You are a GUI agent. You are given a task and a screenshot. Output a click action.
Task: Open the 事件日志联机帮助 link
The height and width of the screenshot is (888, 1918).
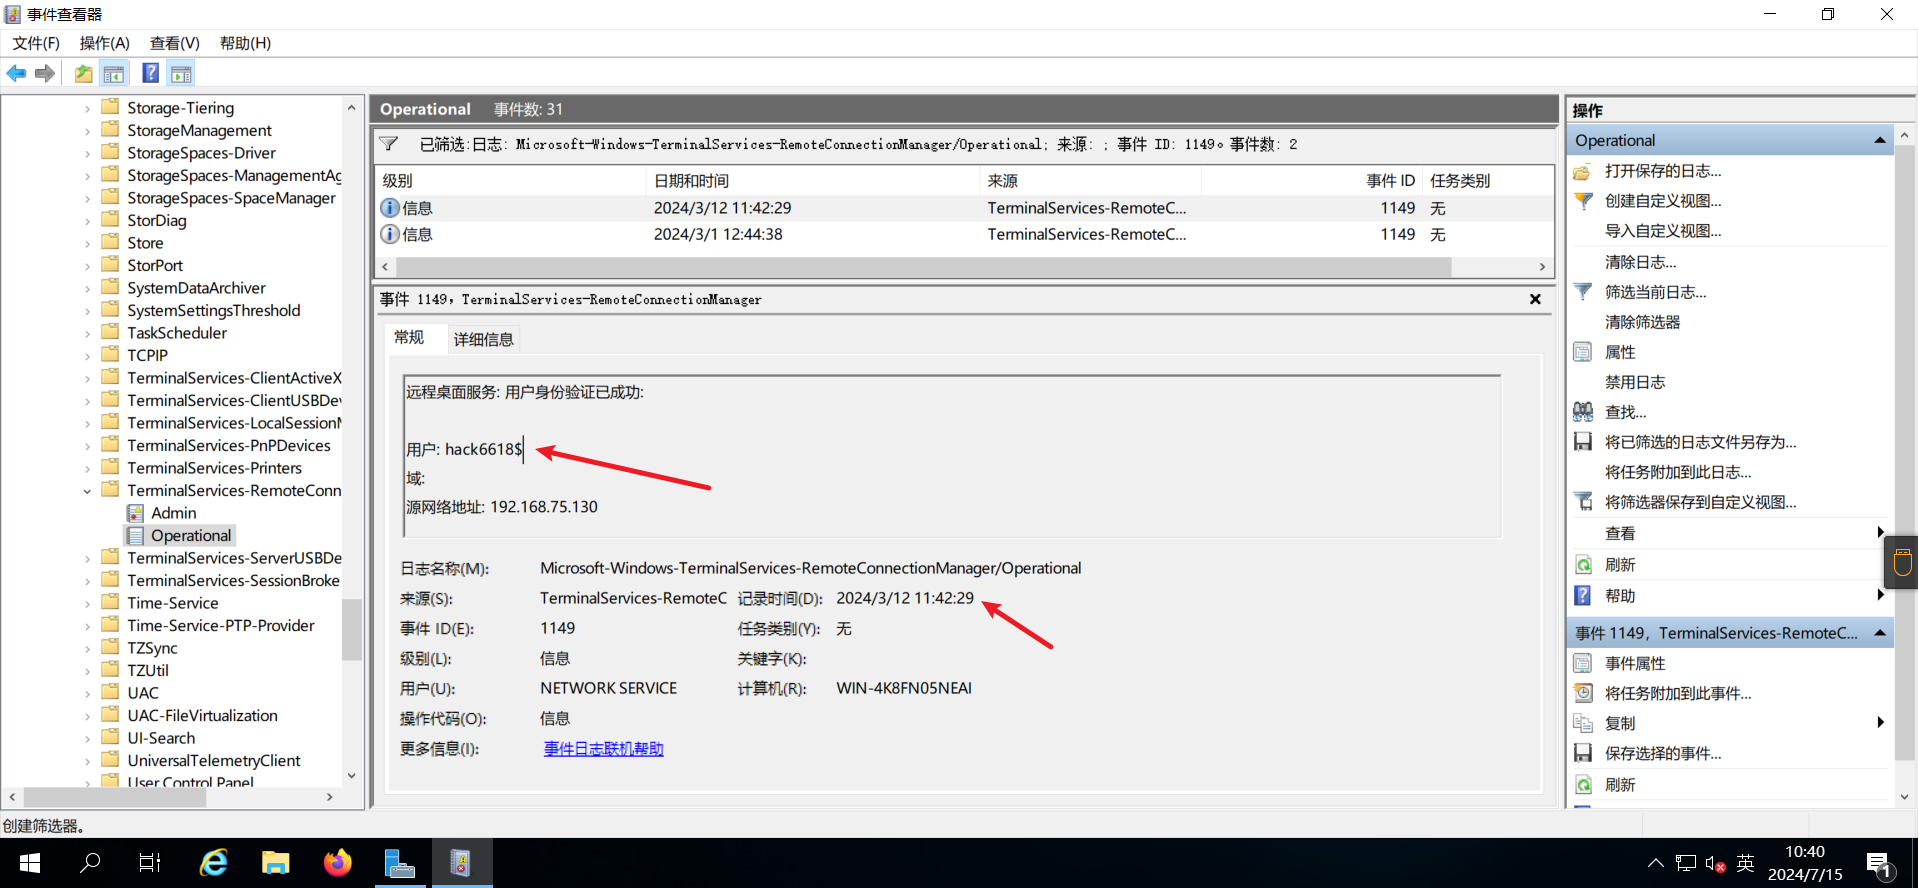click(603, 748)
